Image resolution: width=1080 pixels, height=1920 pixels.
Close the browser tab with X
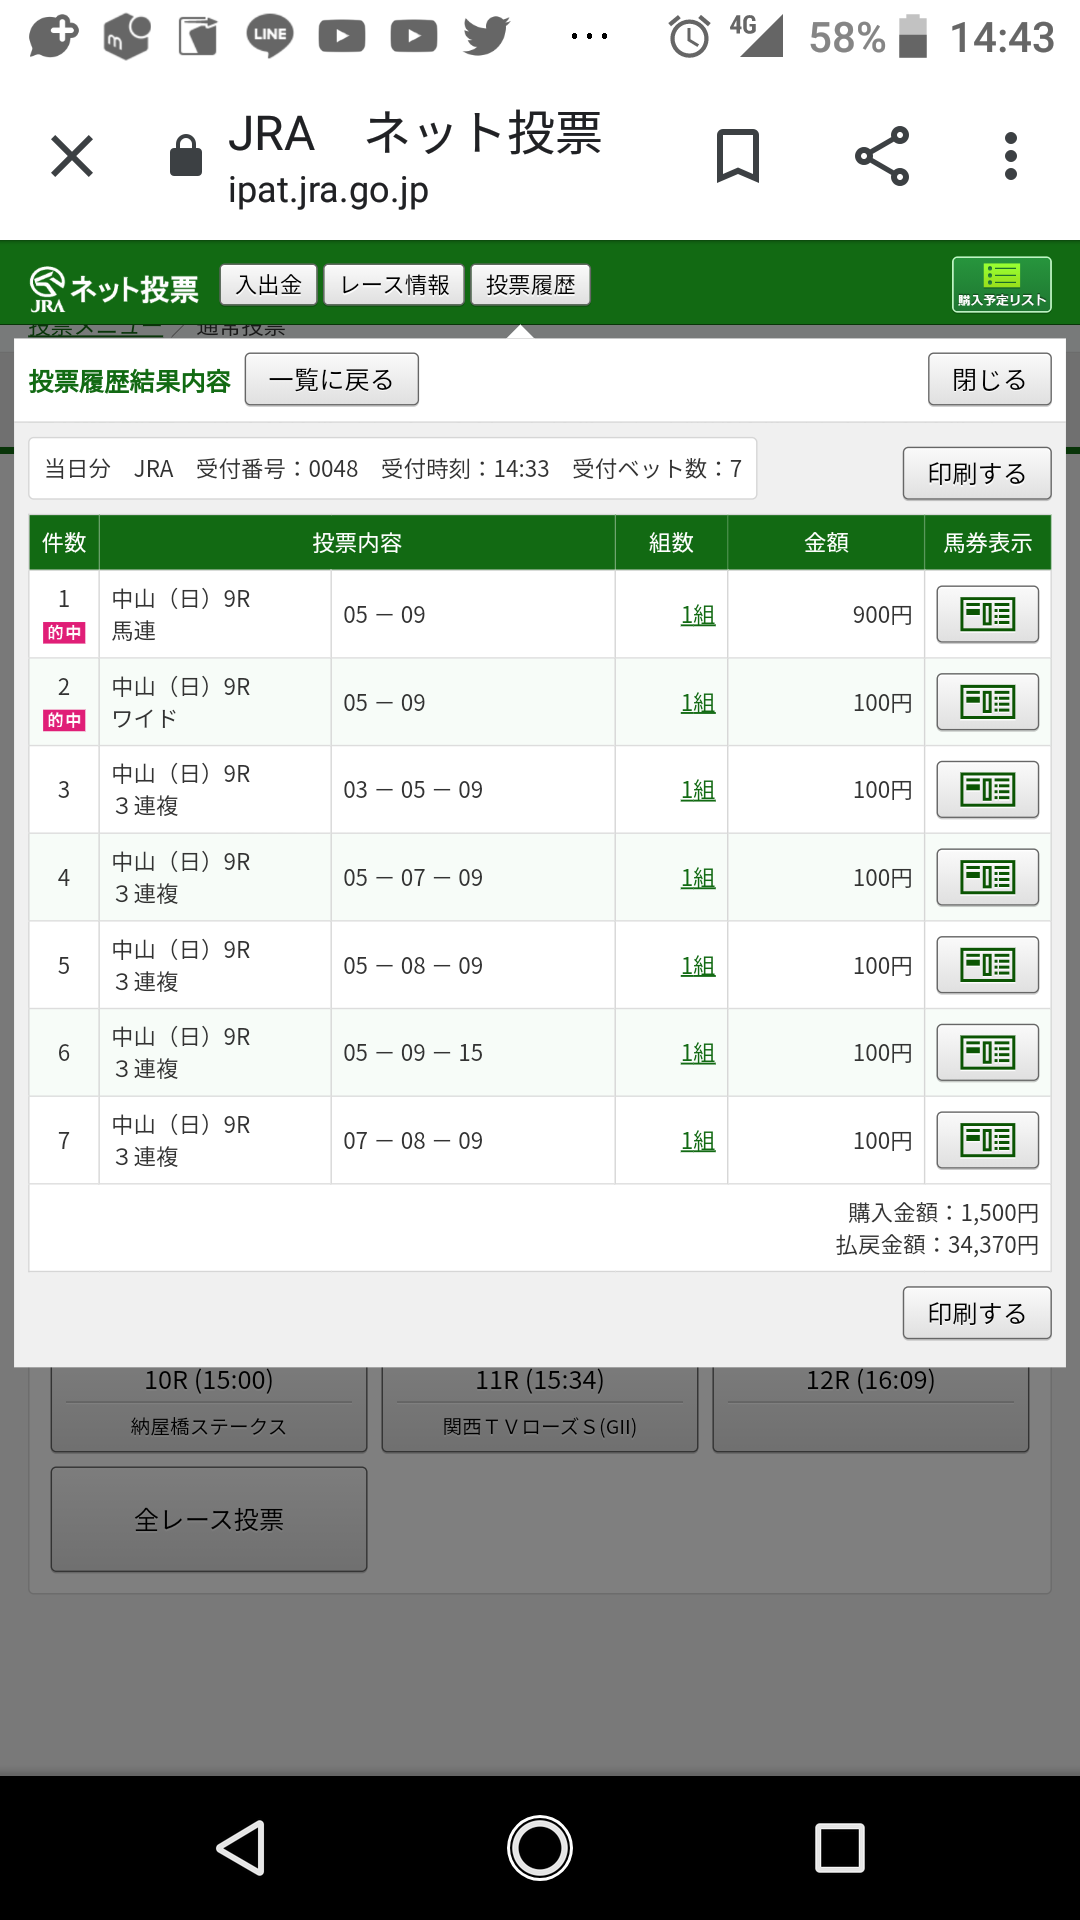coord(72,156)
